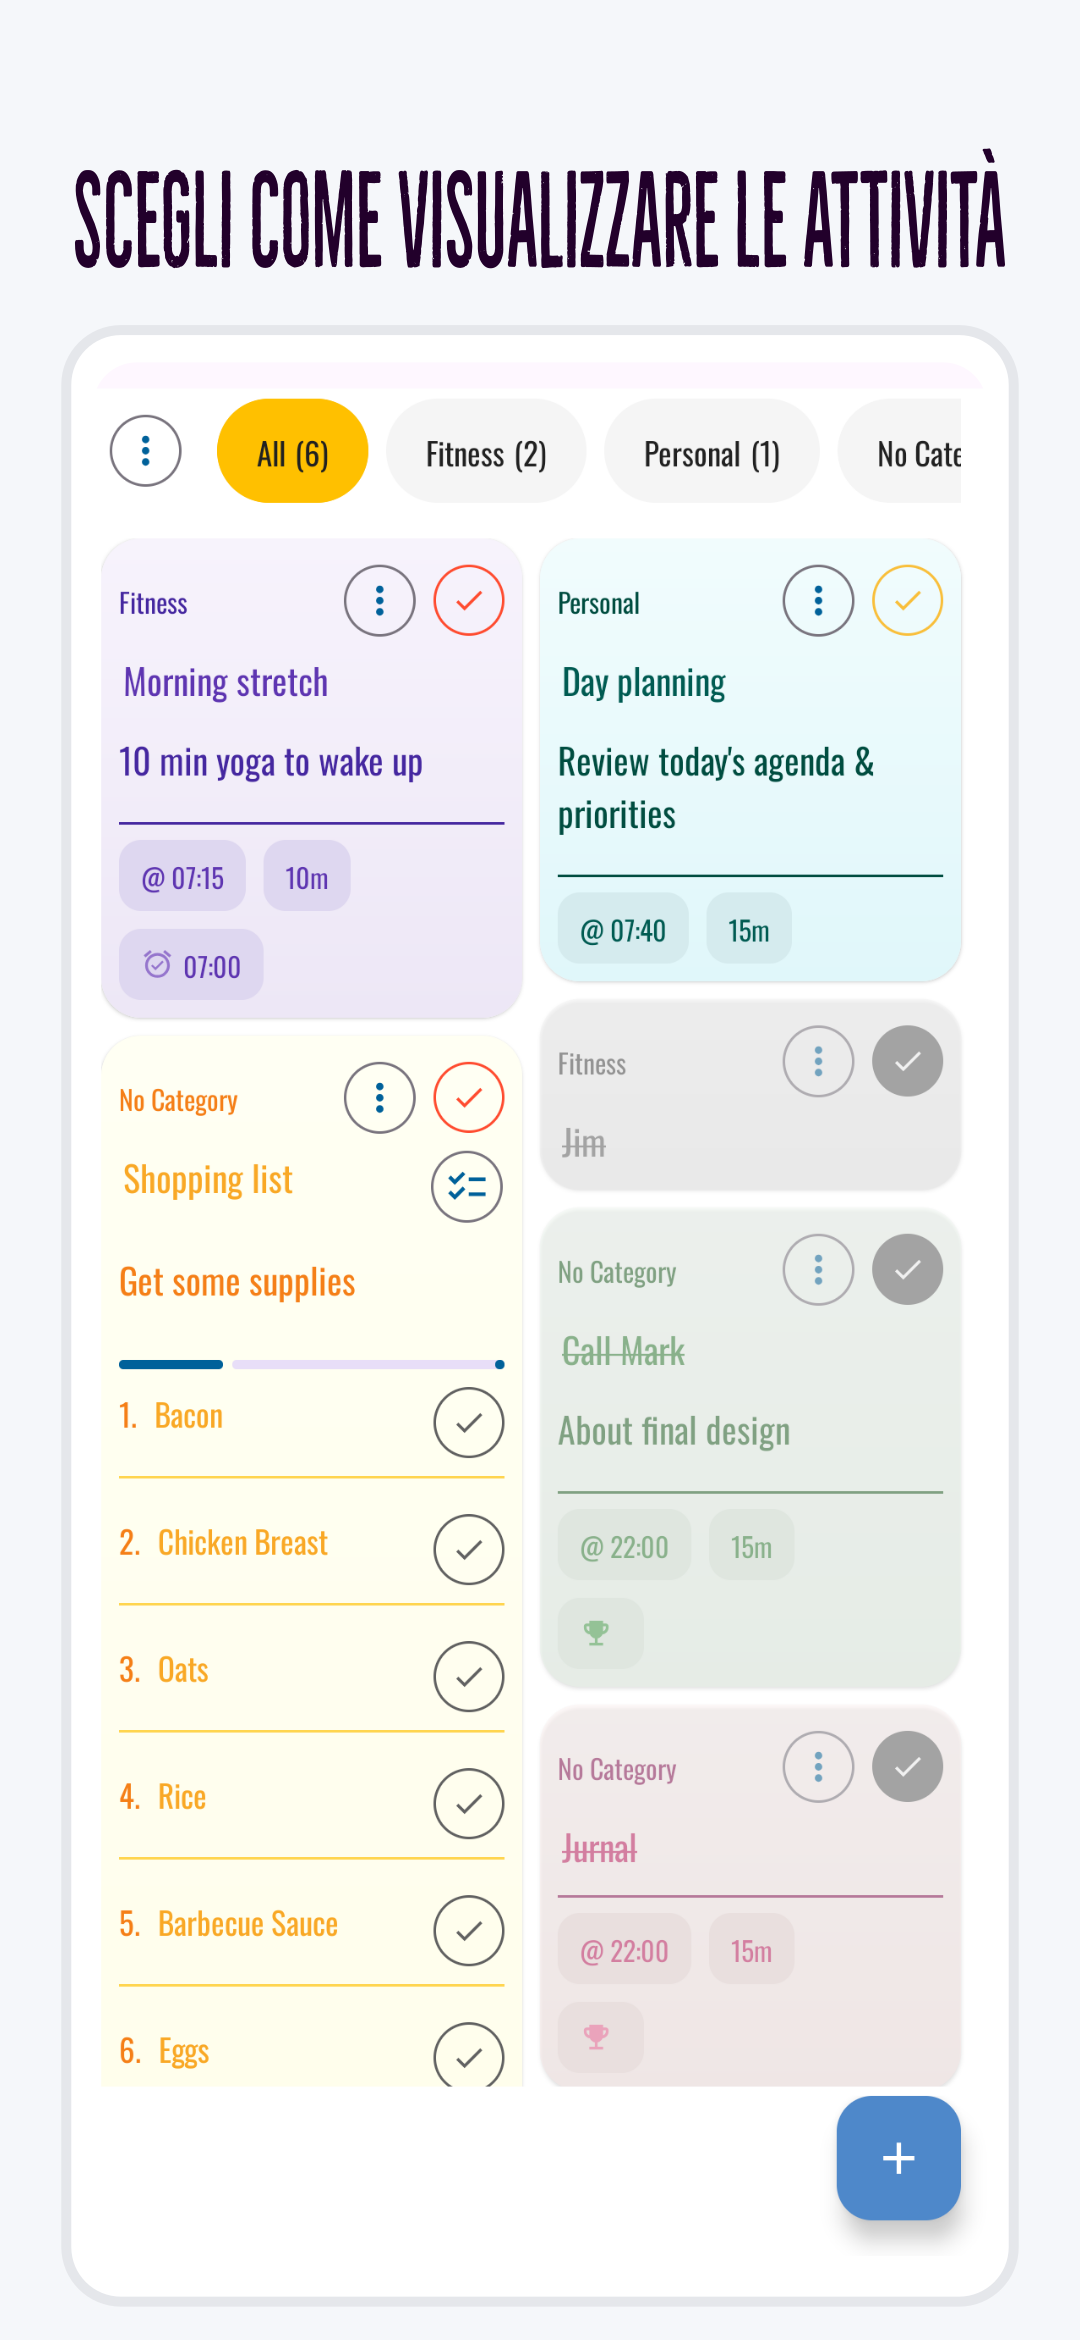Viewport: 1080px width, 2340px height.
Task: Toggle checklist view icon on Shopping list
Action: point(467,1187)
